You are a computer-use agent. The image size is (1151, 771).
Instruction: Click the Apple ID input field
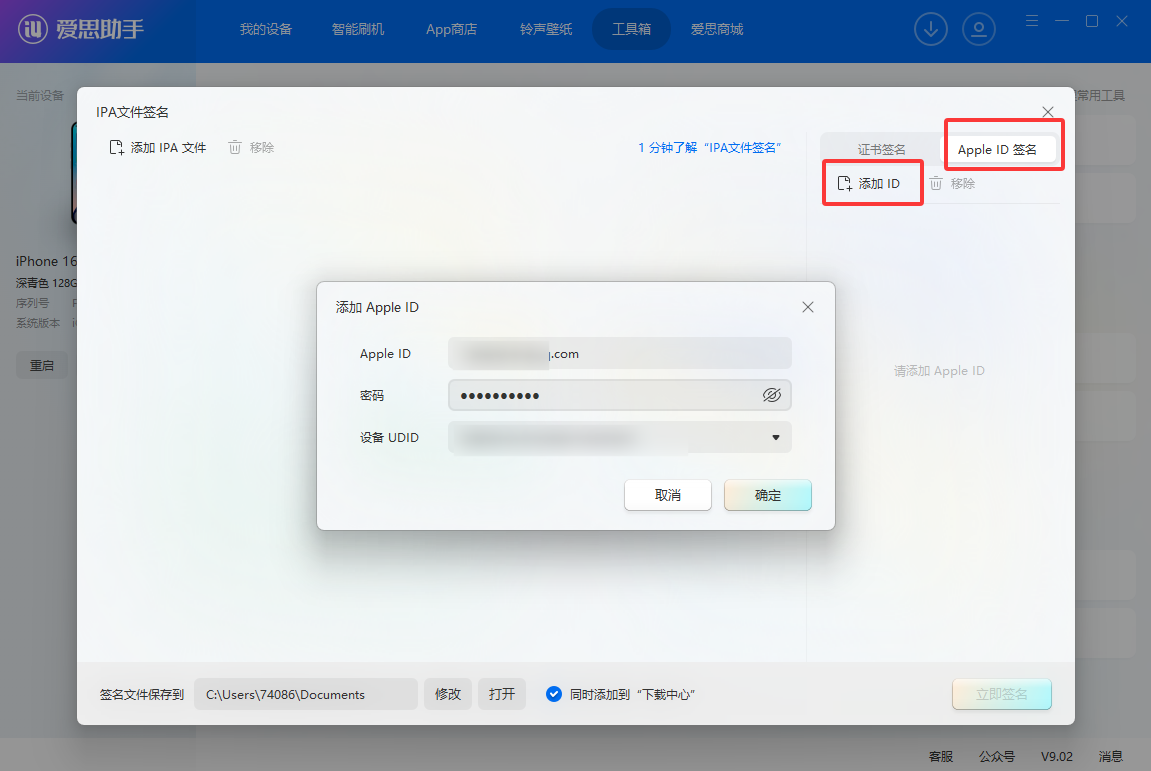click(619, 354)
